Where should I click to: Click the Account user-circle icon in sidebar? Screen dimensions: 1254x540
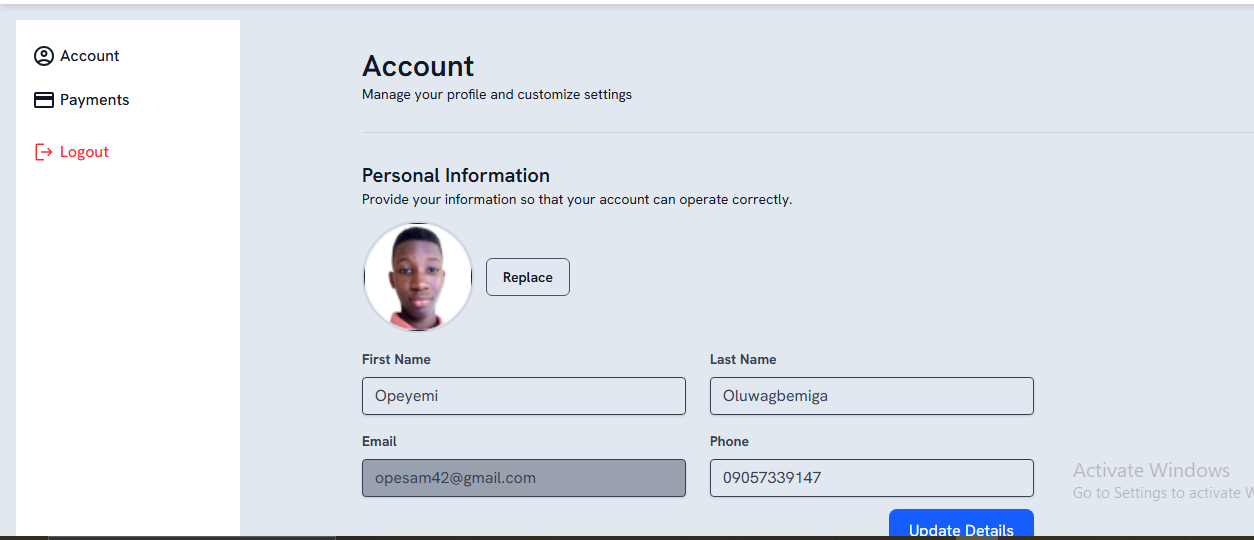tap(43, 56)
